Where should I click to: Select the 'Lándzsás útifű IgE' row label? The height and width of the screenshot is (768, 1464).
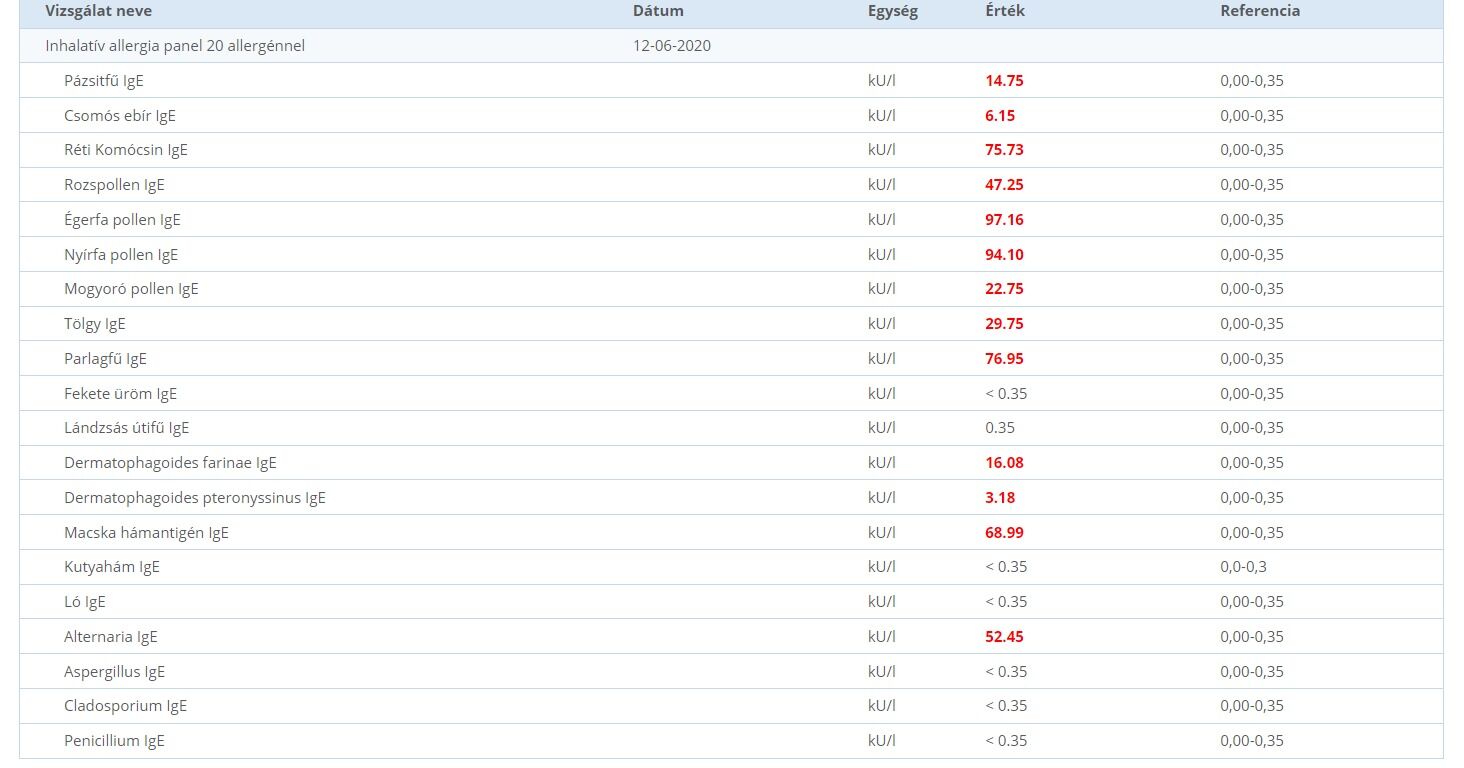pos(126,428)
